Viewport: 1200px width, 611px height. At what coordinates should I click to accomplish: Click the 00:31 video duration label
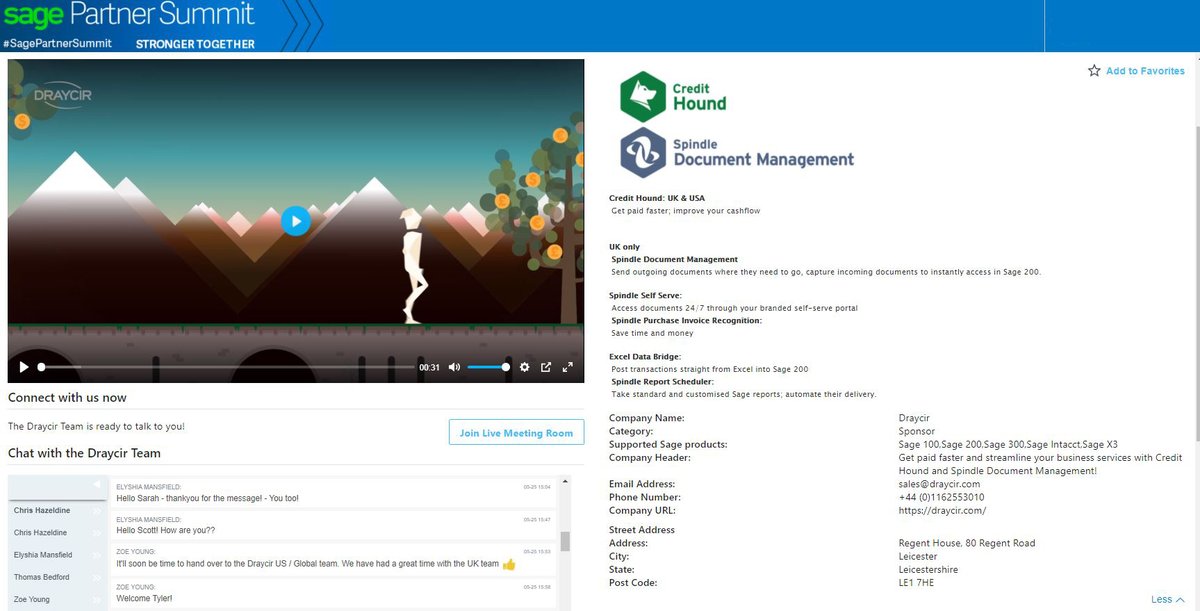[x=429, y=367]
